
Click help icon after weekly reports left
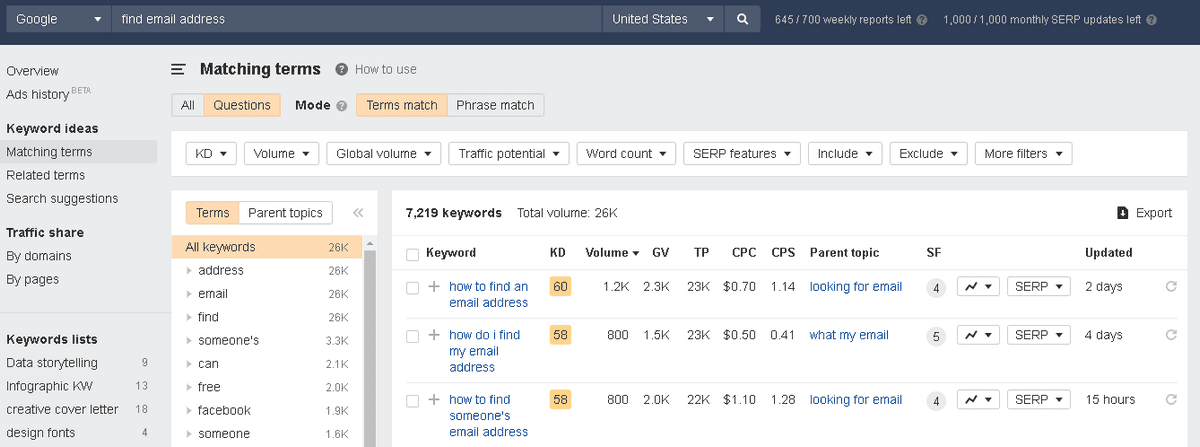(x=922, y=19)
